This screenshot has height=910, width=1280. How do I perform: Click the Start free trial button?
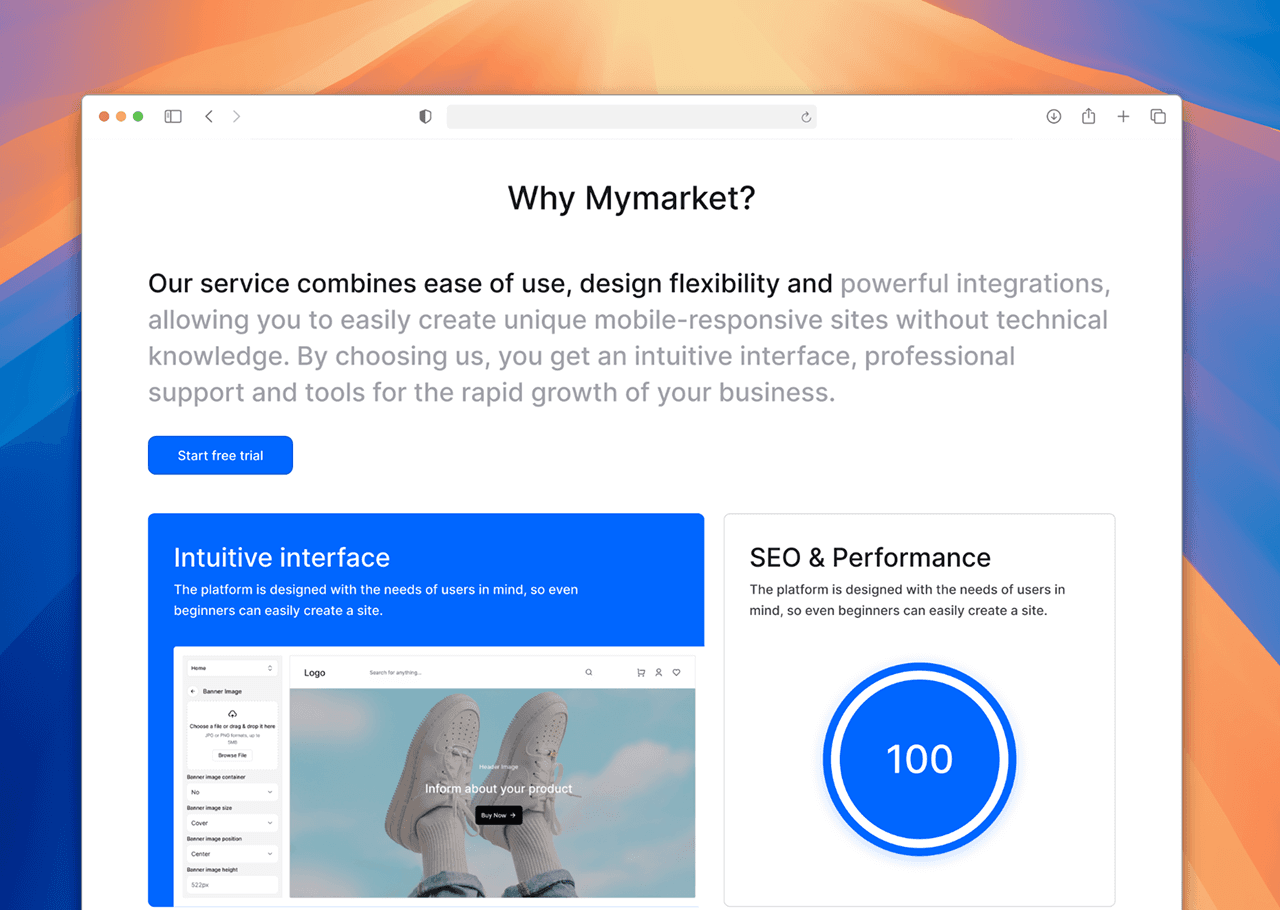coord(220,455)
